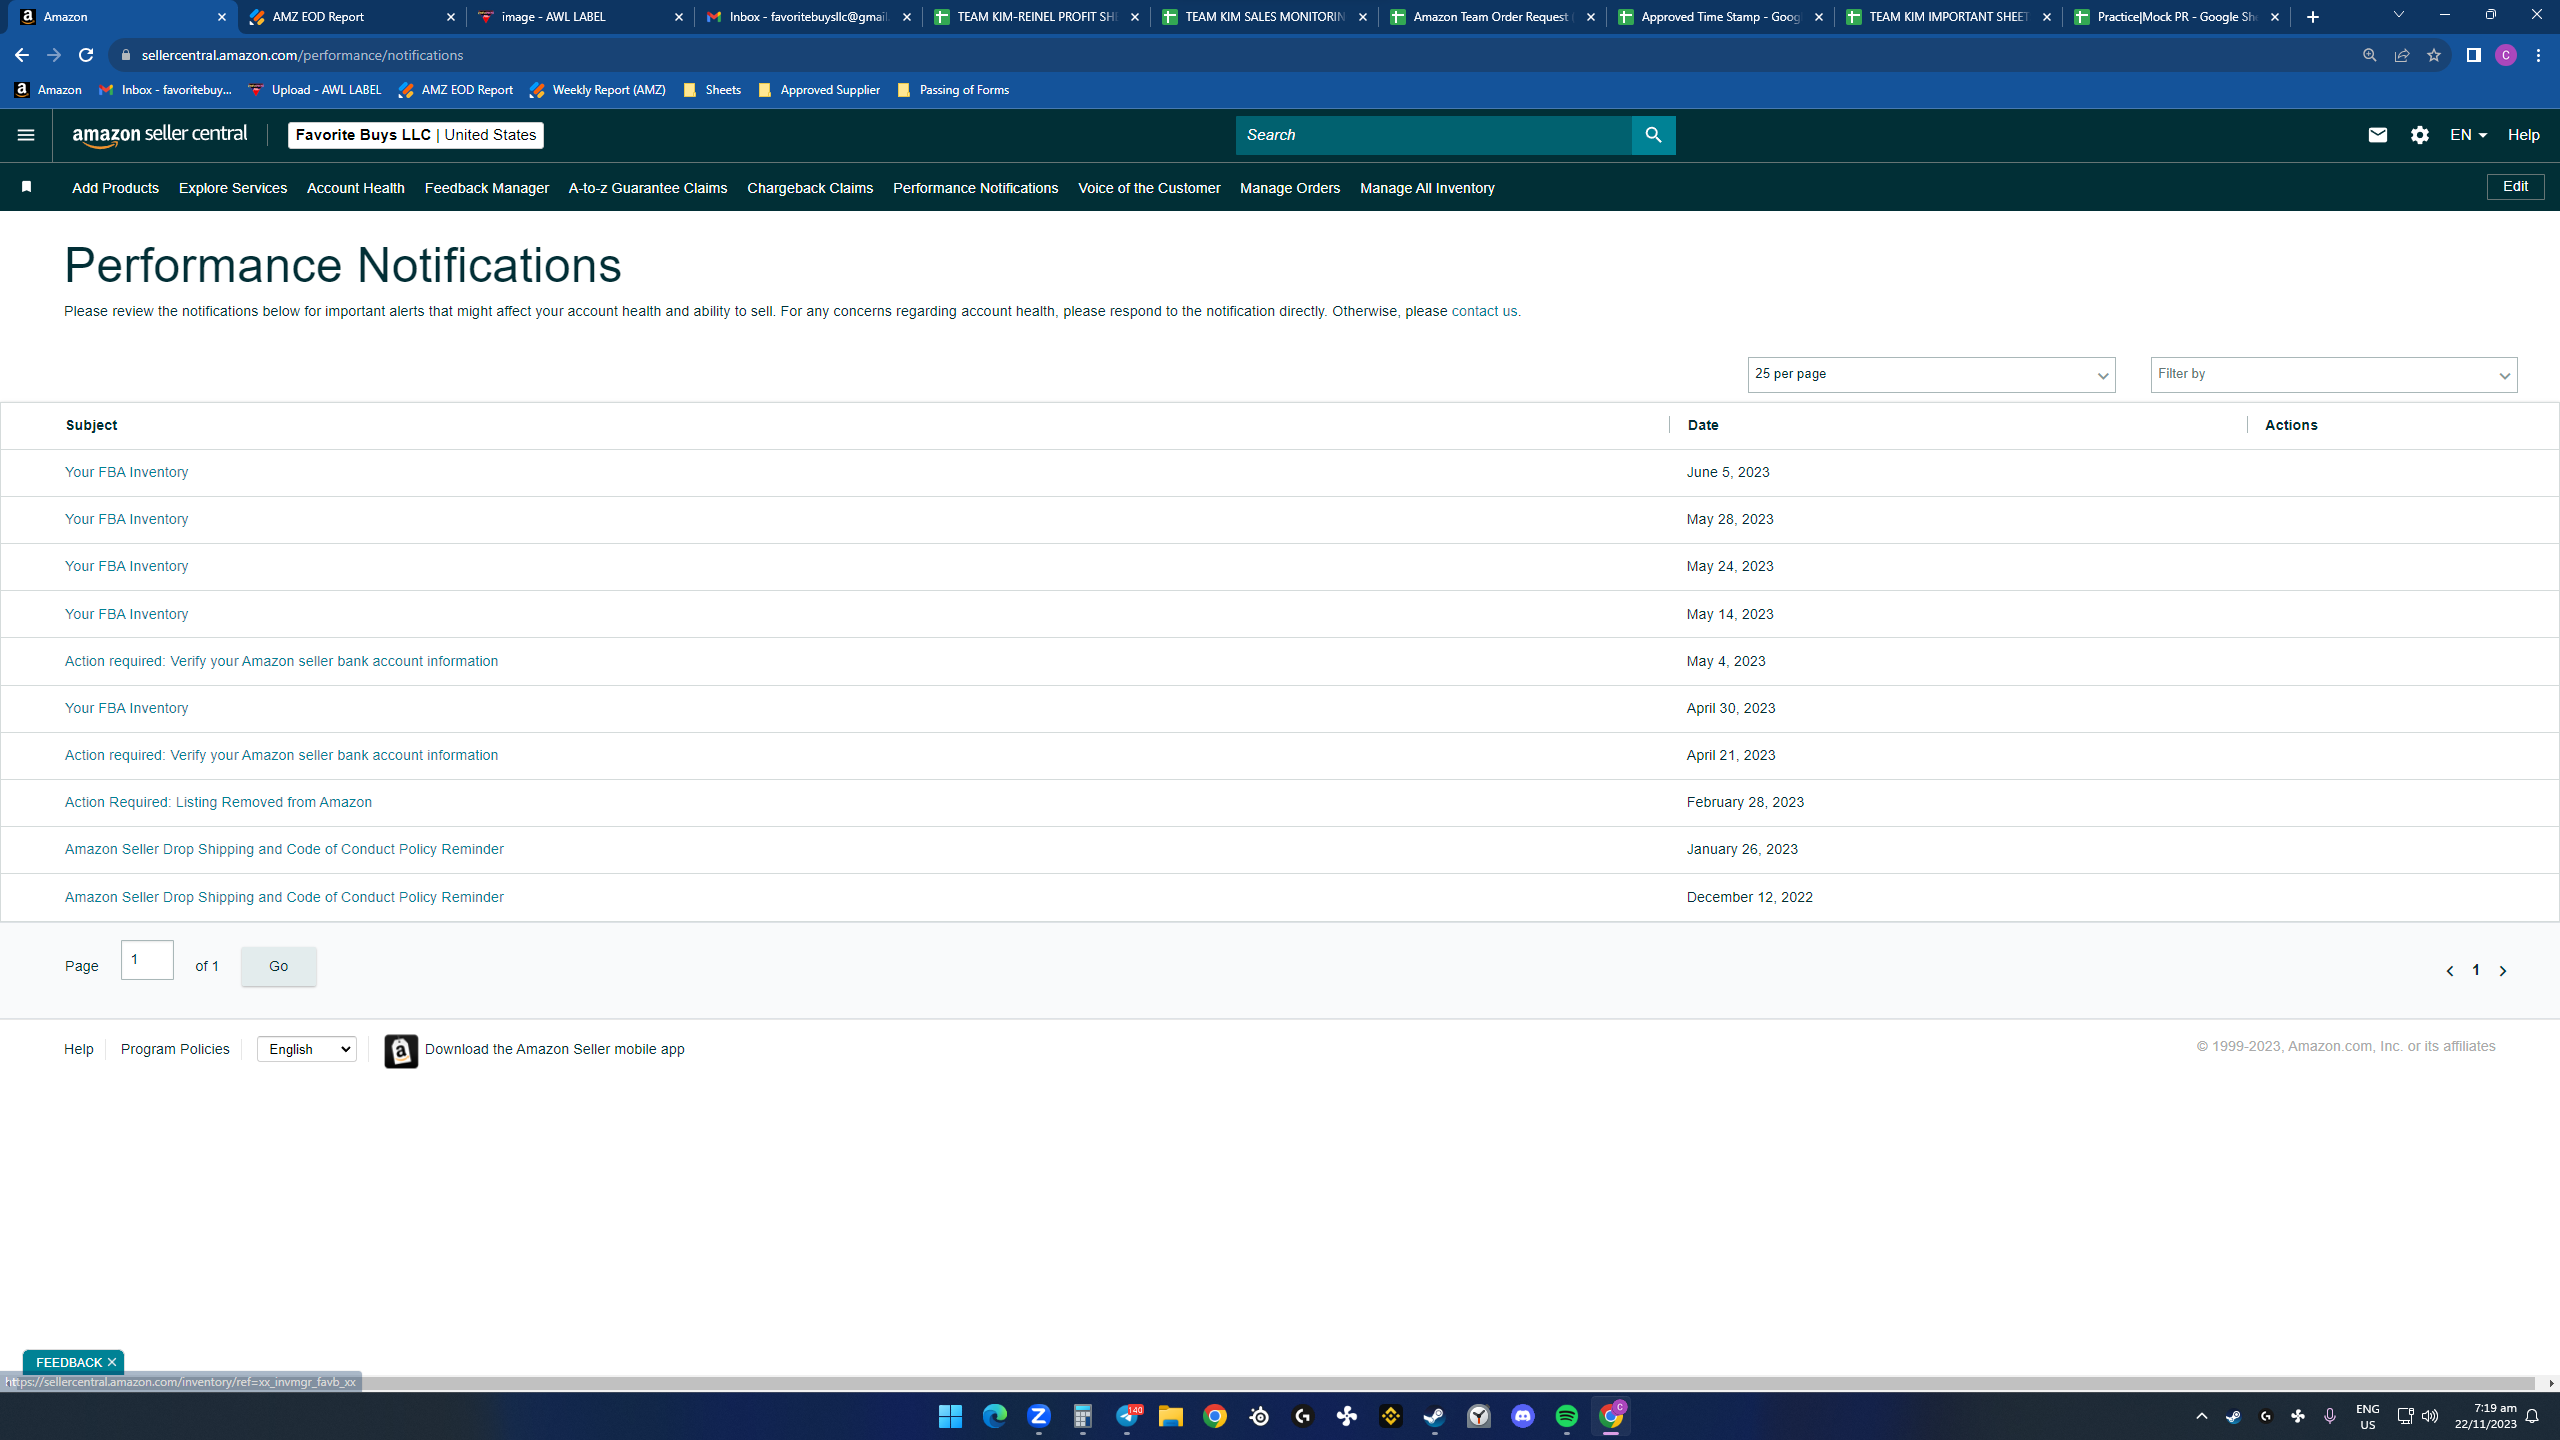The image size is (2560, 1440).
Task: Click the bookmark flag in nav bar
Action: point(27,187)
